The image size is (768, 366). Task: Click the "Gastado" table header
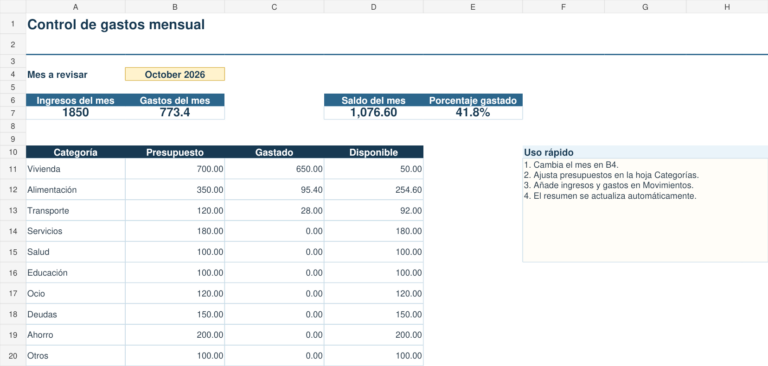(274, 152)
